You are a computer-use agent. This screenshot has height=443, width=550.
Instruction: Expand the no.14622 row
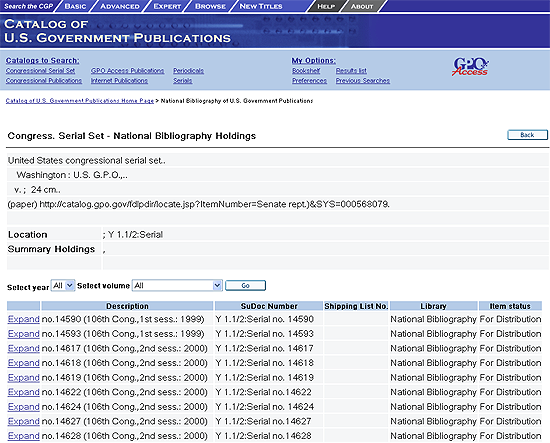coord(24,392)
